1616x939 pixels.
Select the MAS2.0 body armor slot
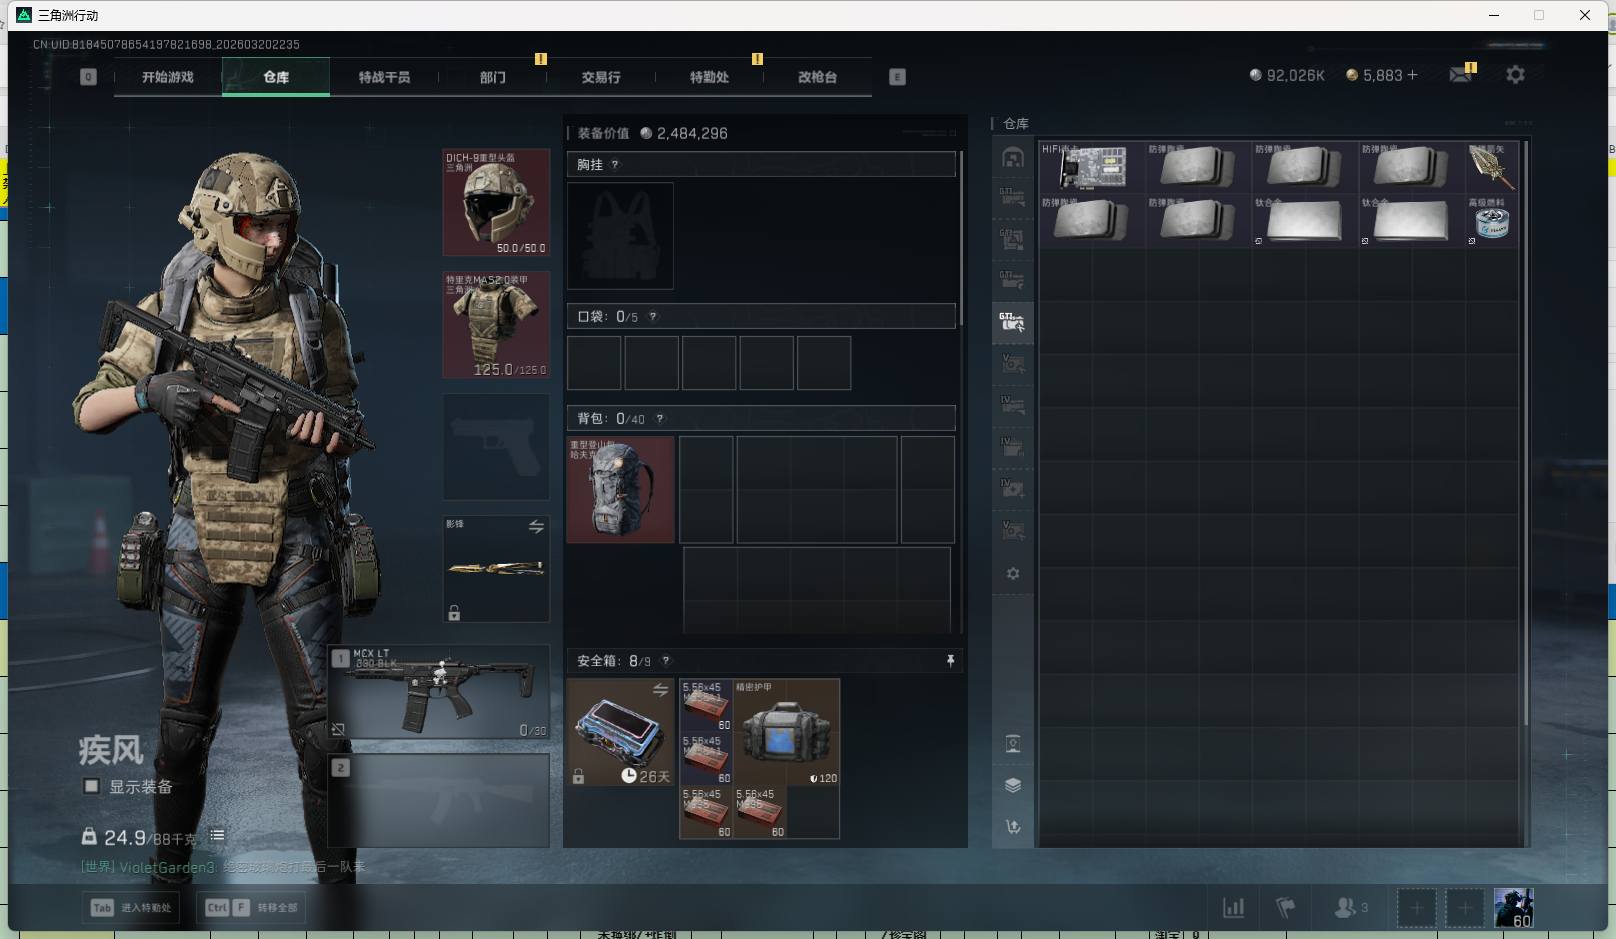[496, 325]
